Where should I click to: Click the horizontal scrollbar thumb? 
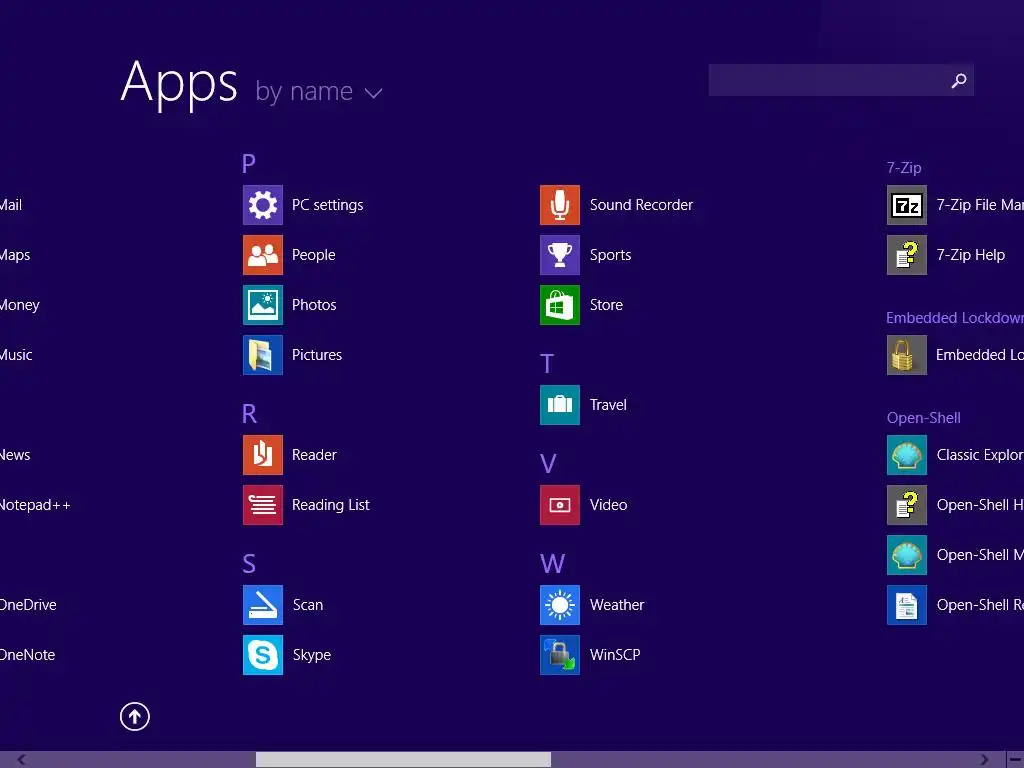(403, 760)
